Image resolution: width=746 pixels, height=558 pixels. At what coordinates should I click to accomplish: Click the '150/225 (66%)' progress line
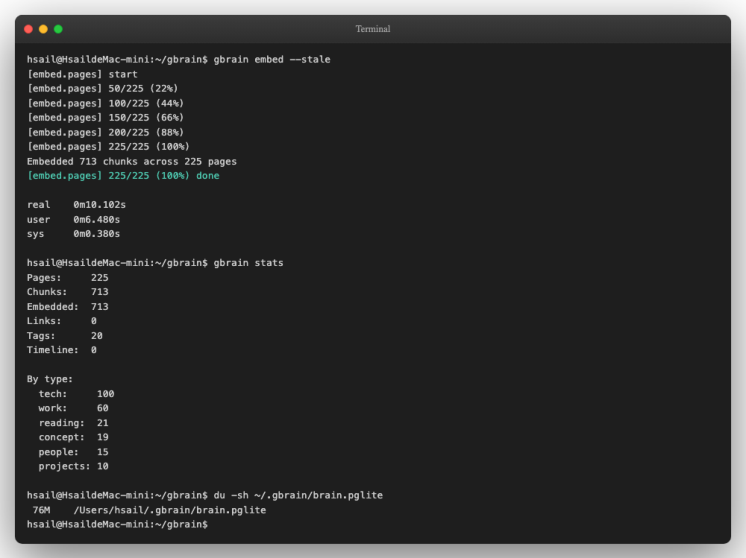[x=105, y=117]
